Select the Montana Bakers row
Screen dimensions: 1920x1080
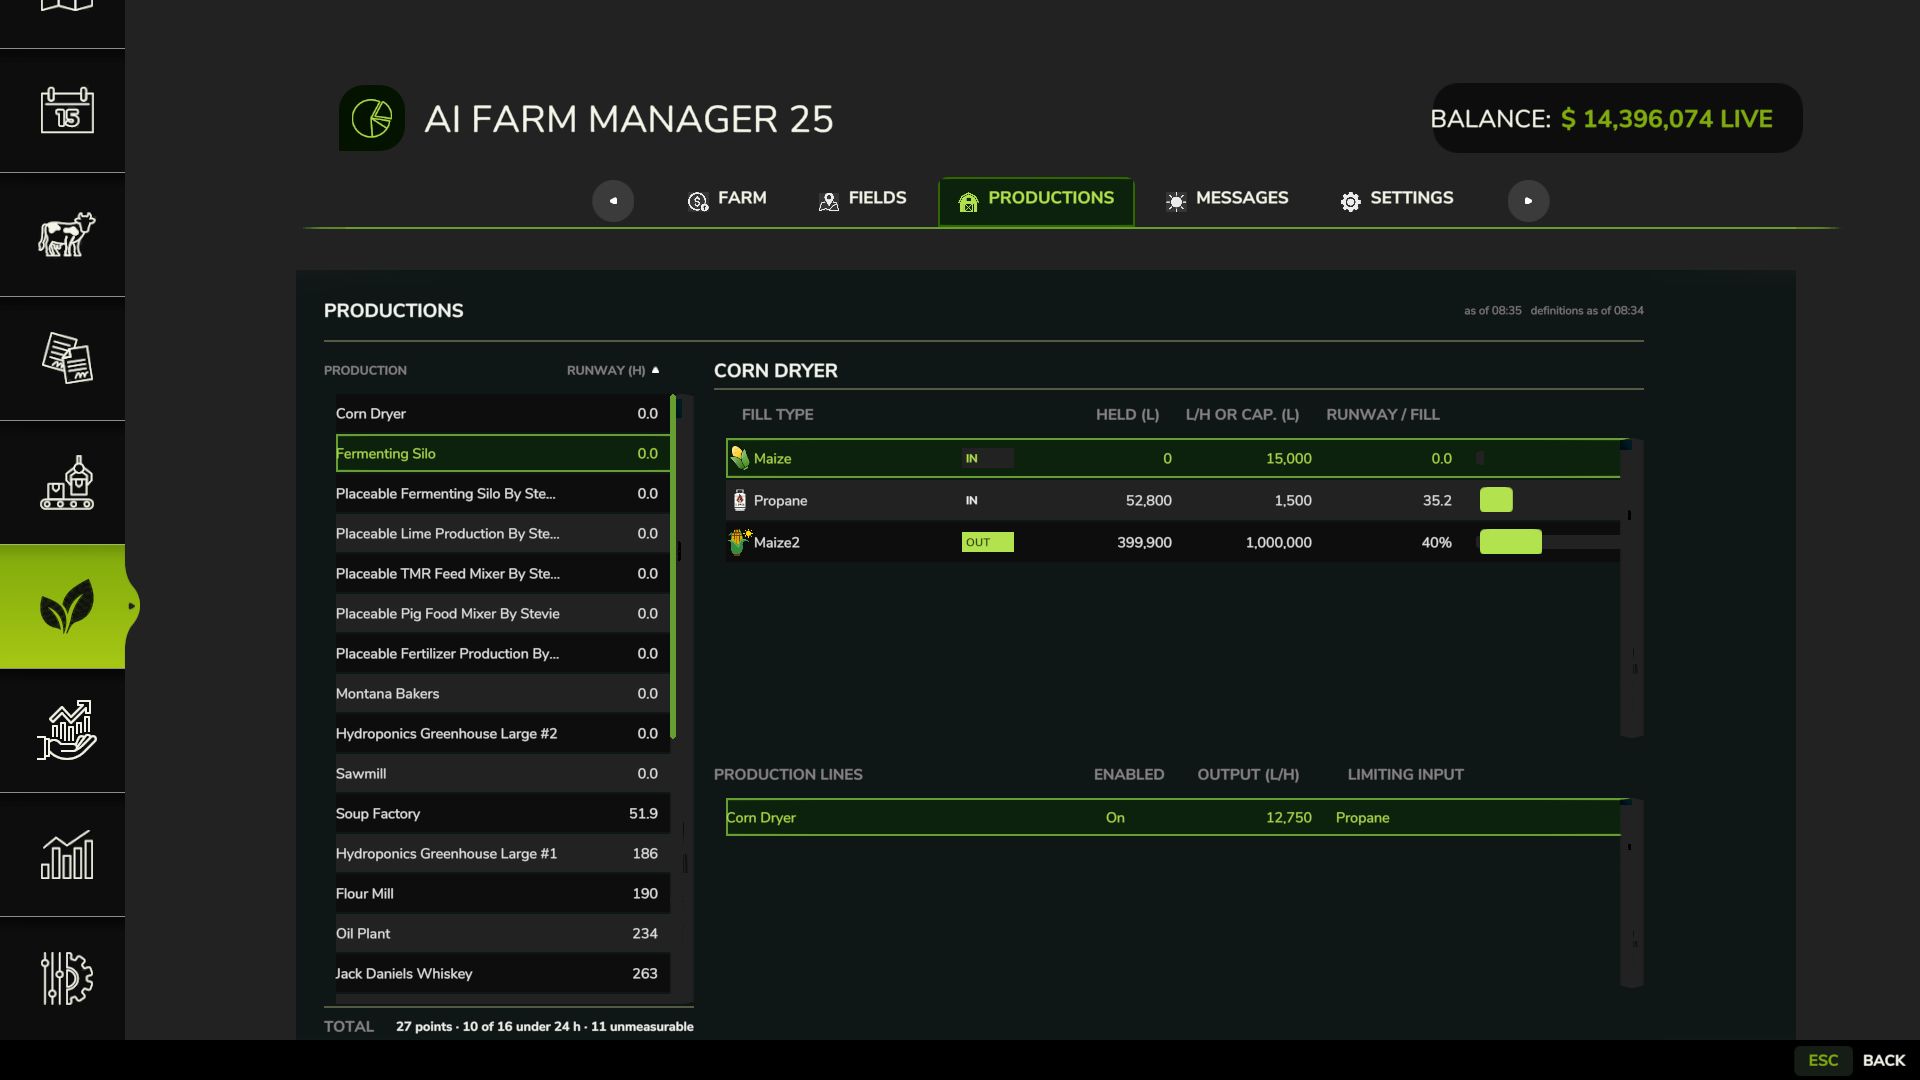point(503,694)
